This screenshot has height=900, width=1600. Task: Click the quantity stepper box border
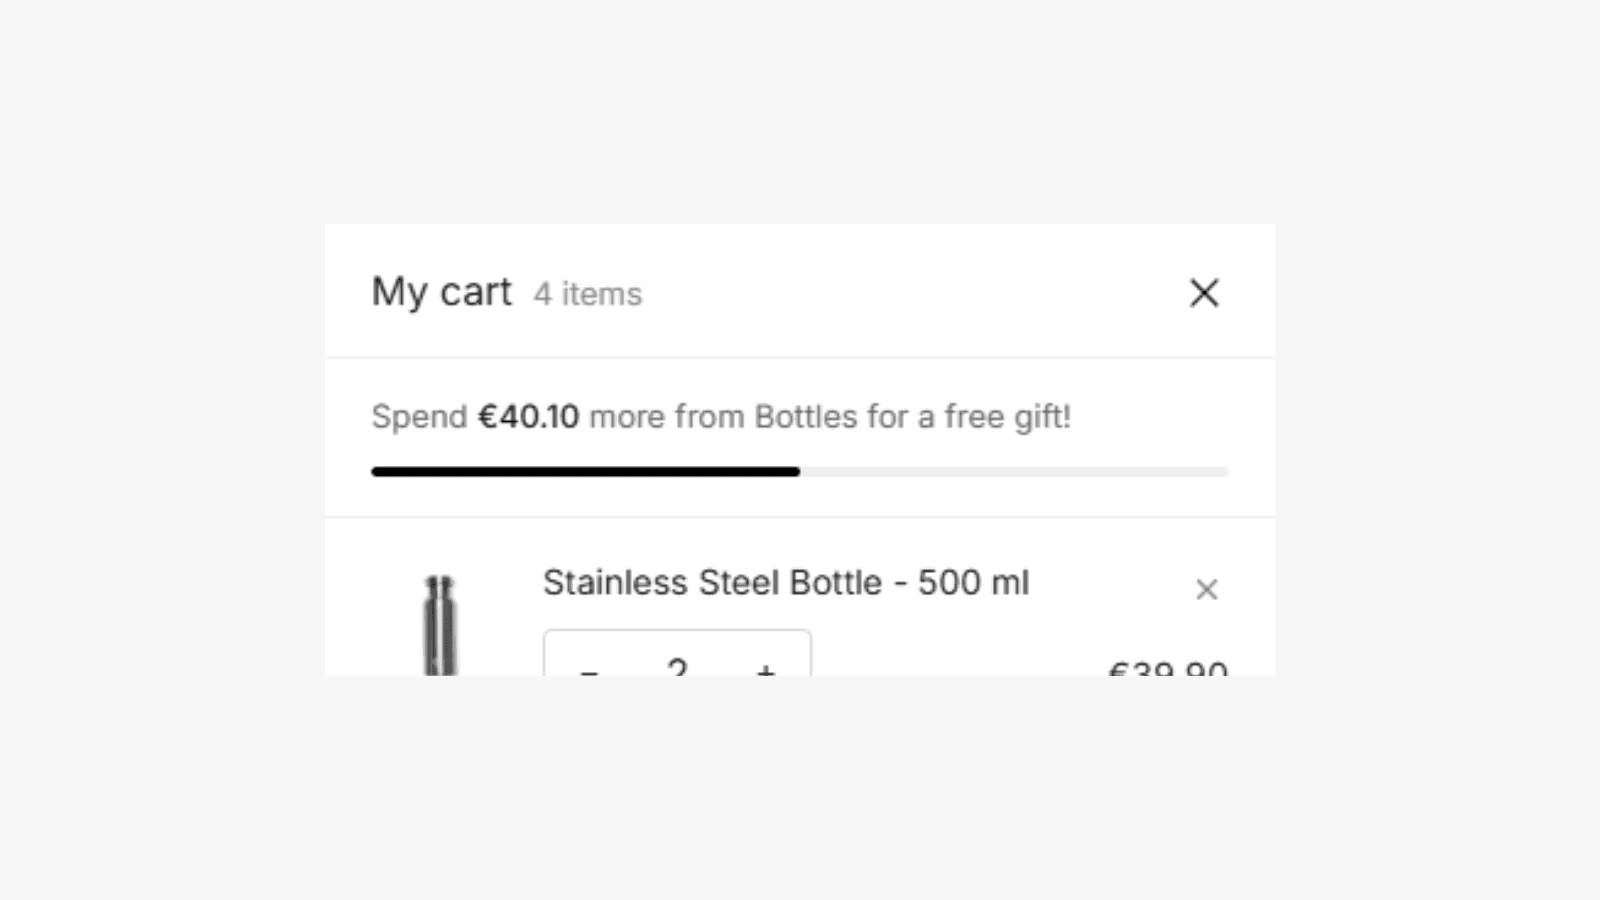(x=678, y=631)
